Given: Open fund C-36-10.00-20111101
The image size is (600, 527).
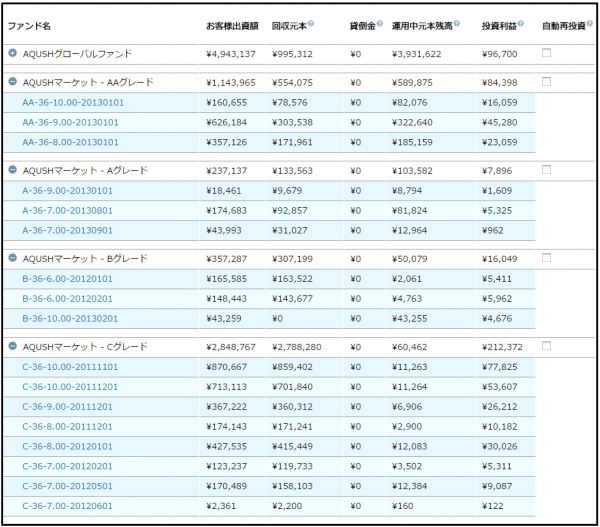Looking at the screenshot, I should pyautogui.click(x=70, y=367).
